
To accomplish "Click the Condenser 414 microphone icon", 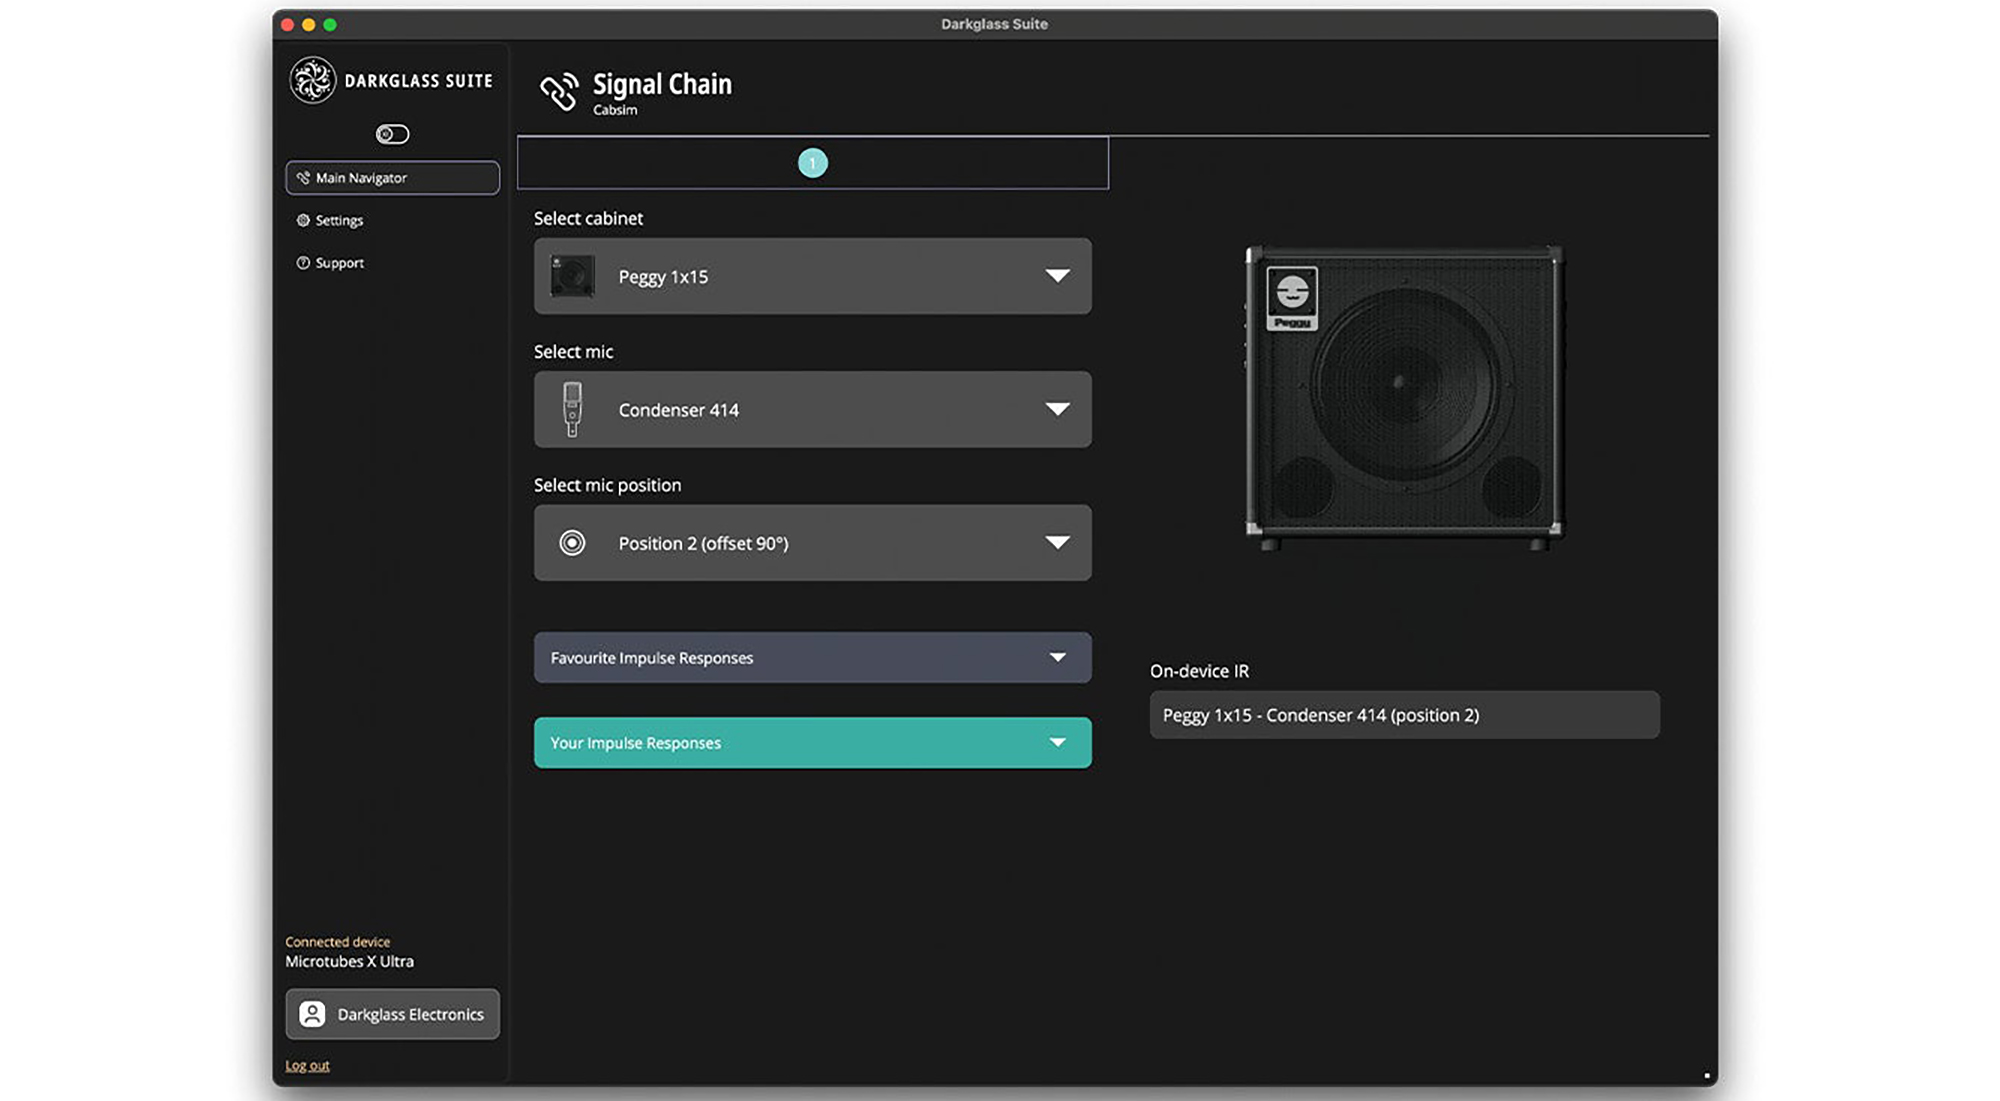I will tap(572, 410).
